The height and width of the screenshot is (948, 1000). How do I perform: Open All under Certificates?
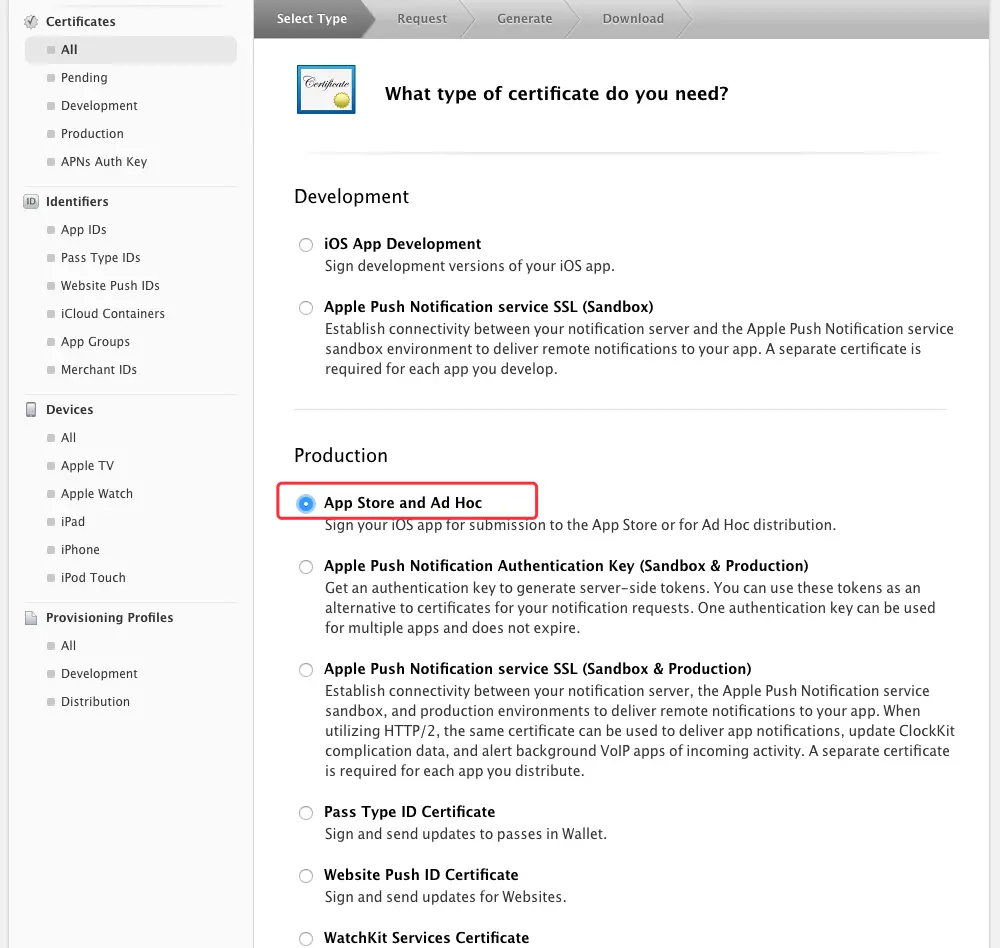point(131,50)
